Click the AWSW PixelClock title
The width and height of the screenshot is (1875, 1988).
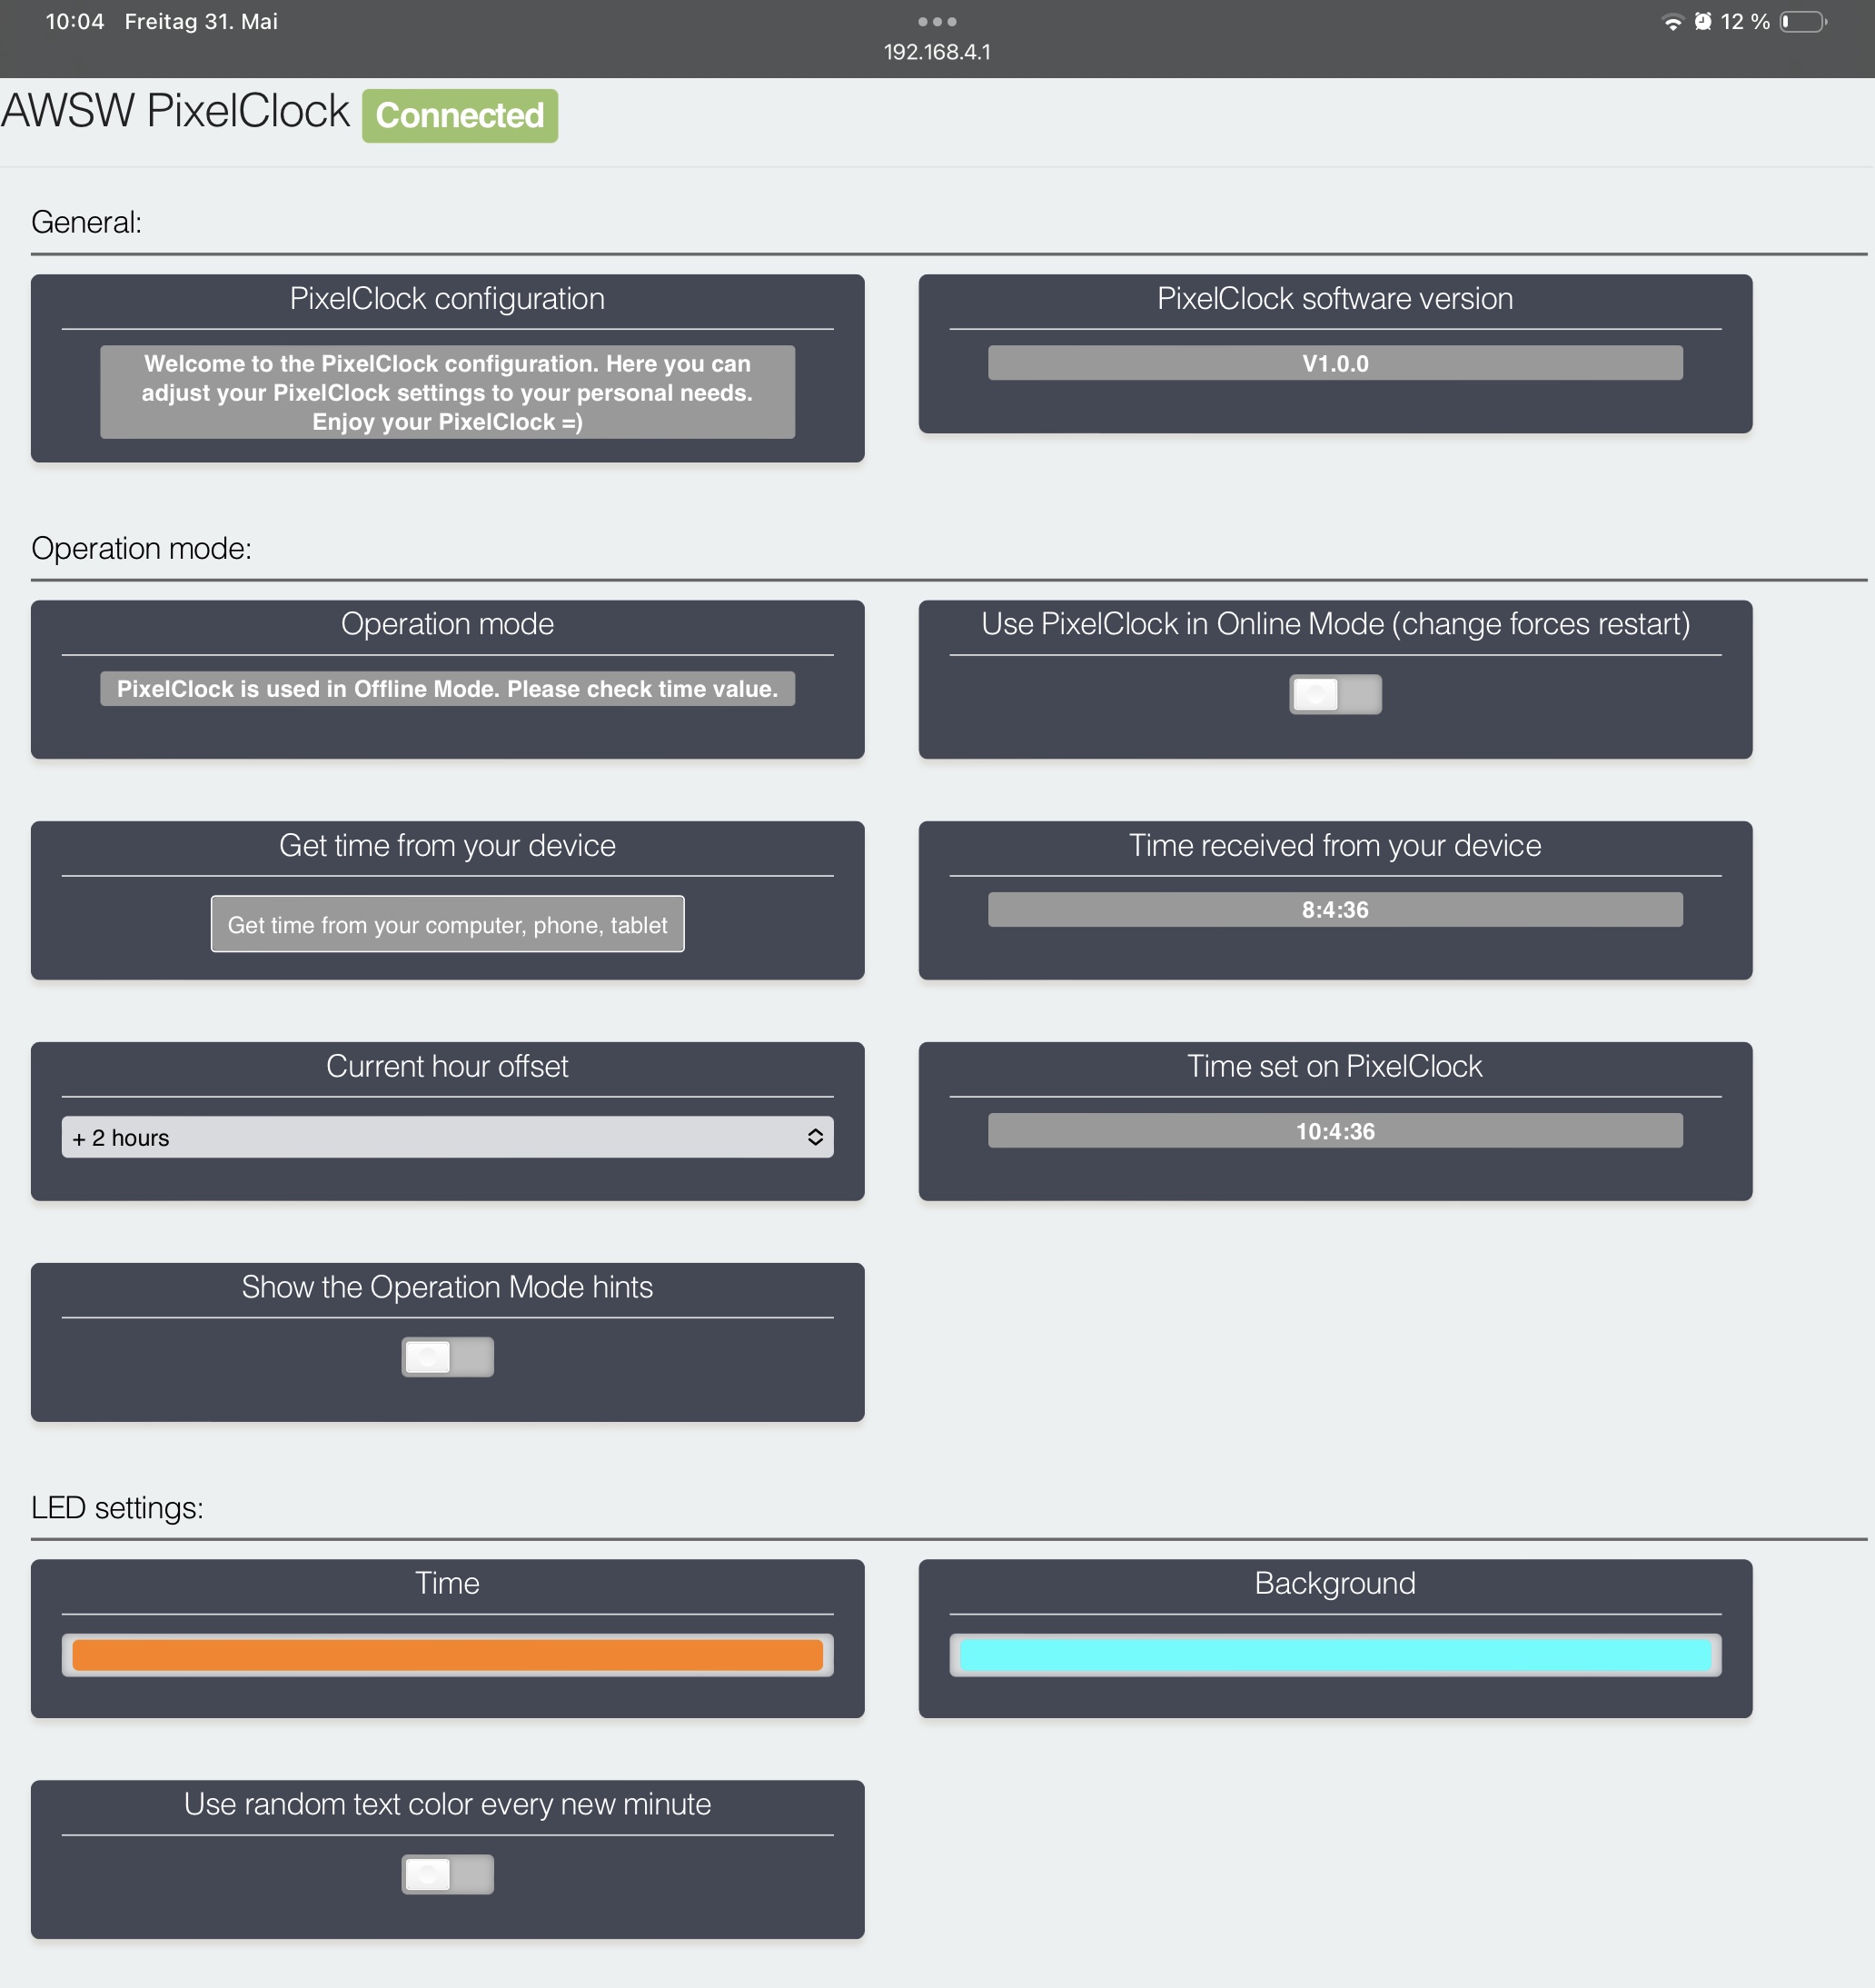tap(175, 111)
